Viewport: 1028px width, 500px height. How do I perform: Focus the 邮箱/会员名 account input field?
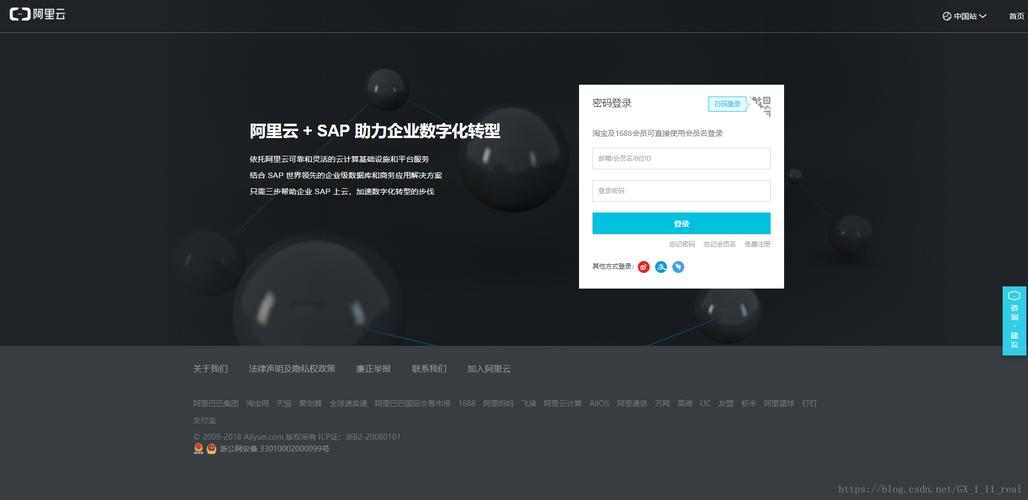pos(681,159)
